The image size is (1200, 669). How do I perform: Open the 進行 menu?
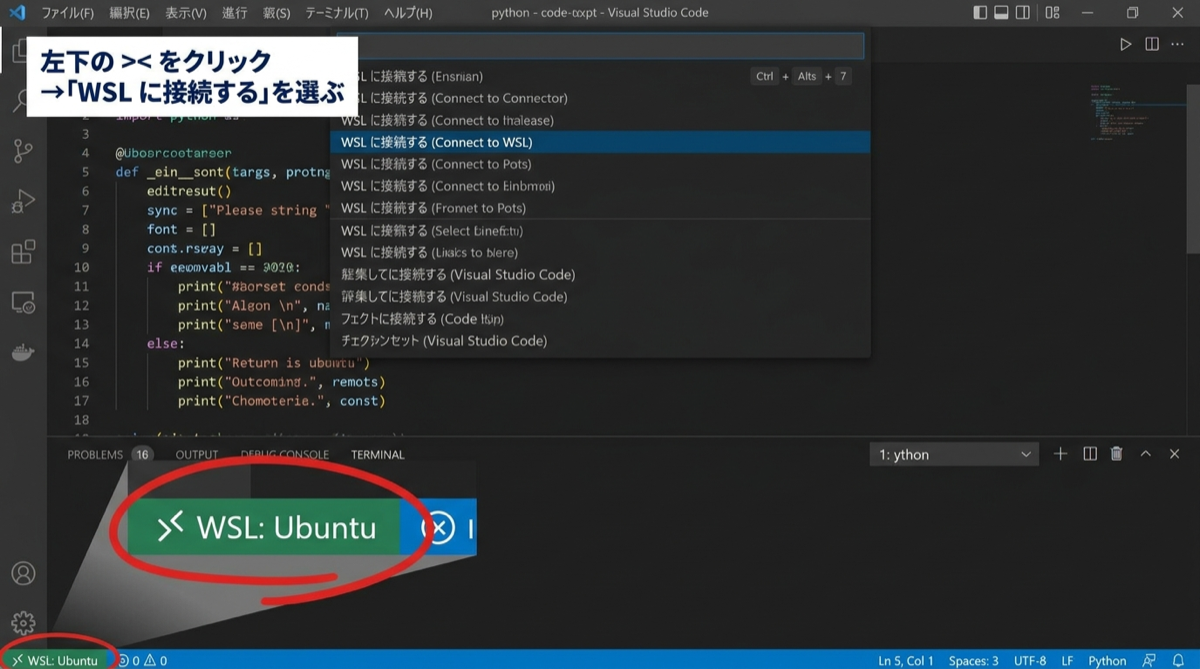[x=235, y=13]
